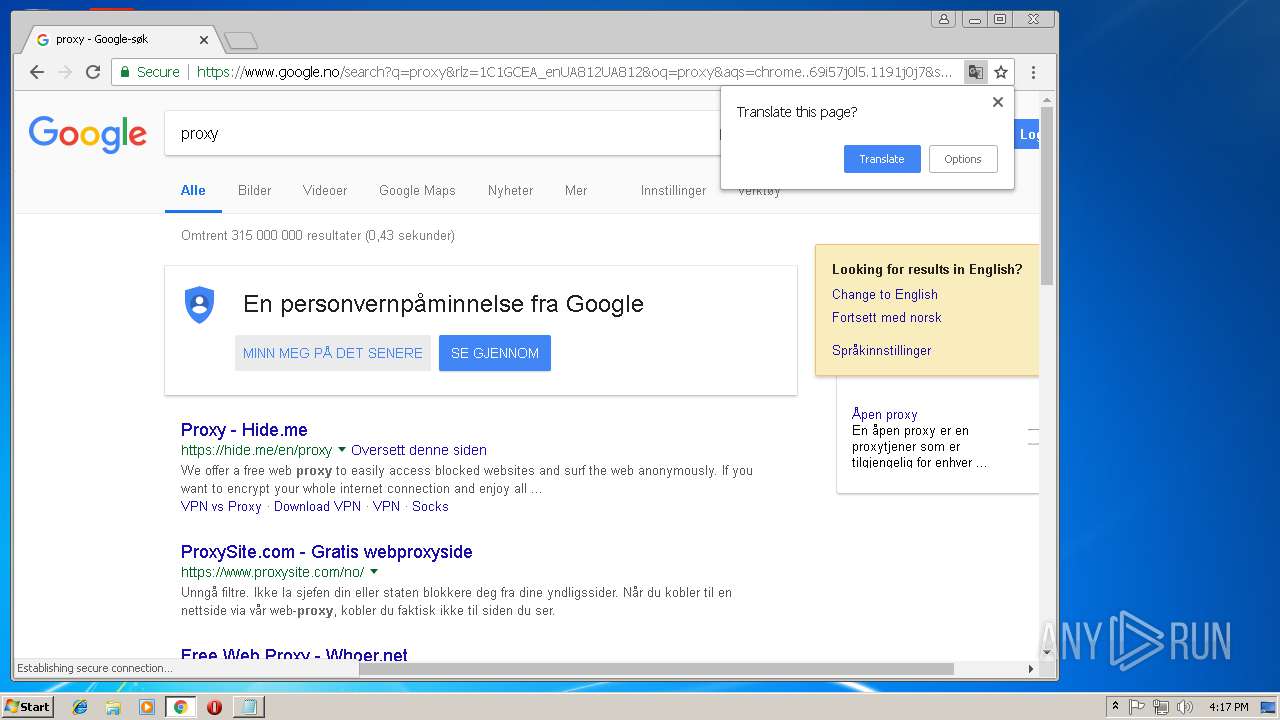Click the Action Center flag tray icon

[1137, 707]
